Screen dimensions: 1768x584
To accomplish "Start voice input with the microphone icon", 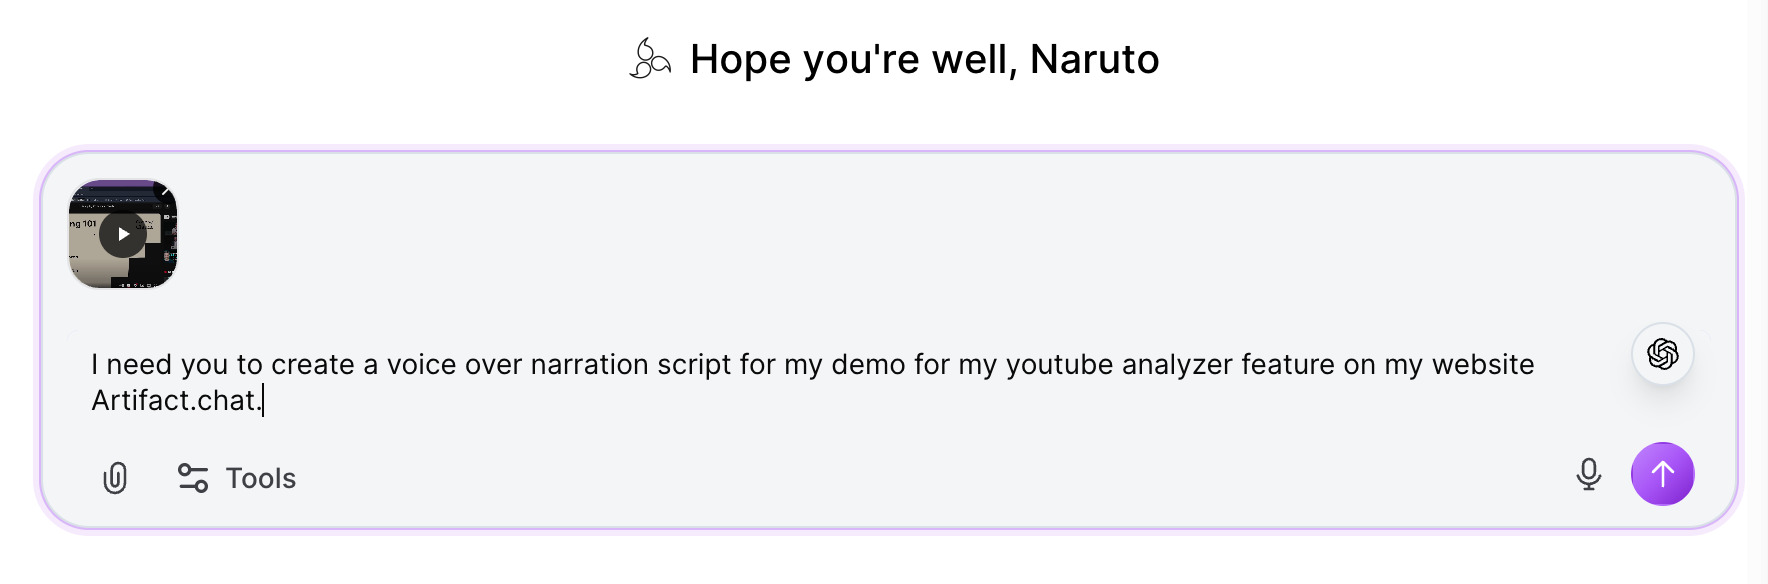I will click(x=1588, y=474).
